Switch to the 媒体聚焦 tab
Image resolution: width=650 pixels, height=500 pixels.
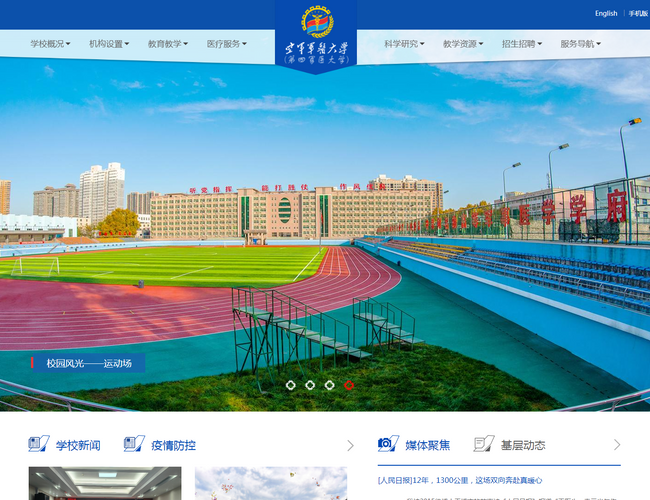[x=428, y=445]
